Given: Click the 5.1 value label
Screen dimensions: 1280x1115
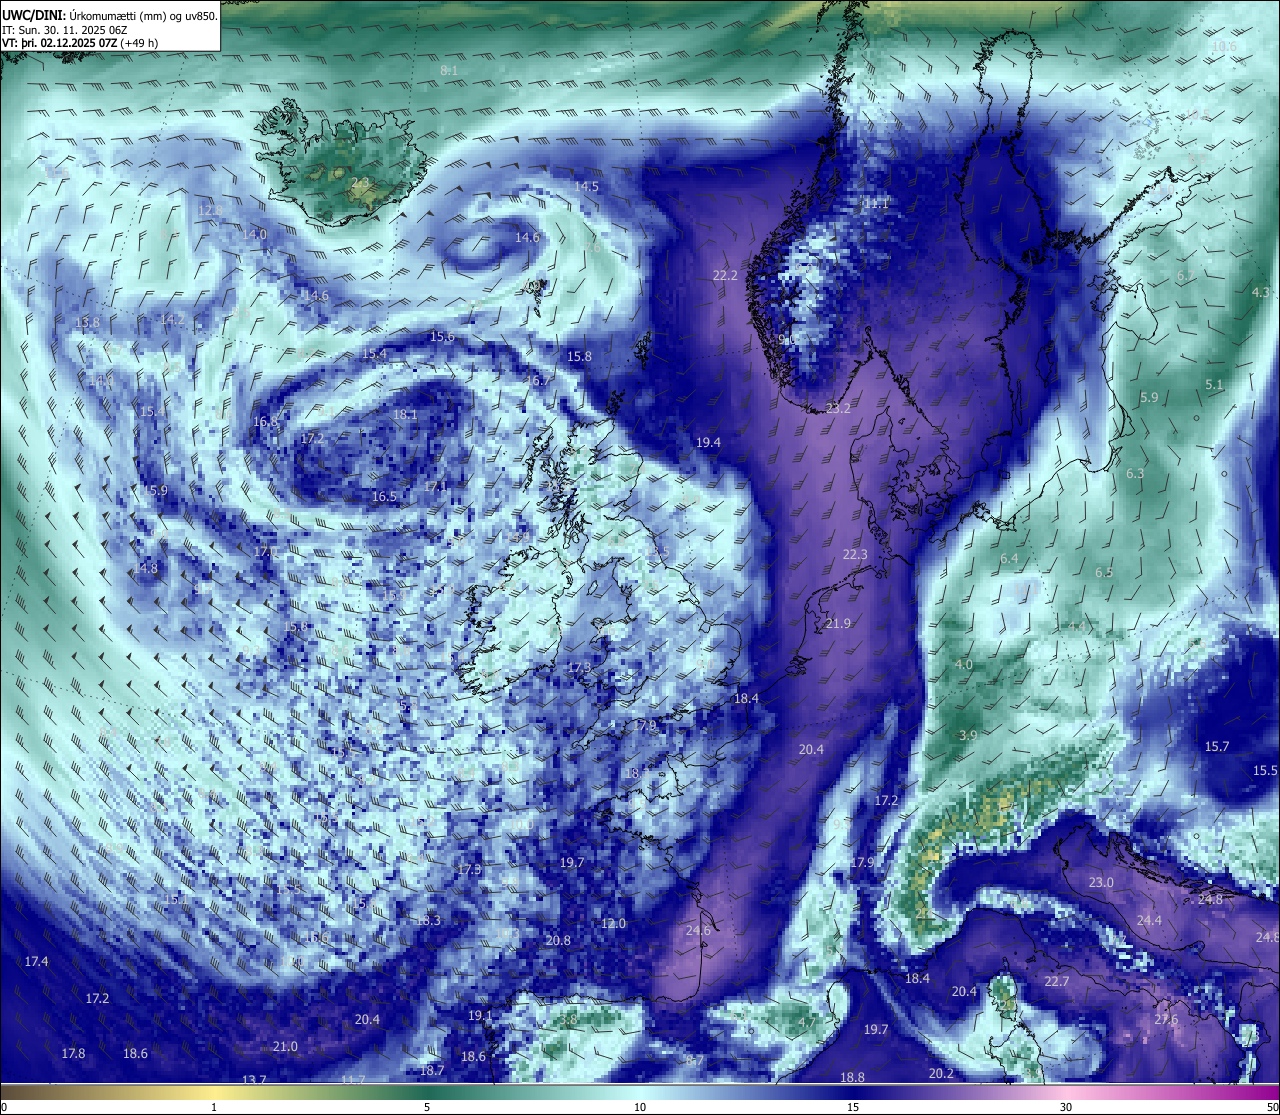Looking at the screenshot, I should pyautogui.click(x=1214, y=384).
